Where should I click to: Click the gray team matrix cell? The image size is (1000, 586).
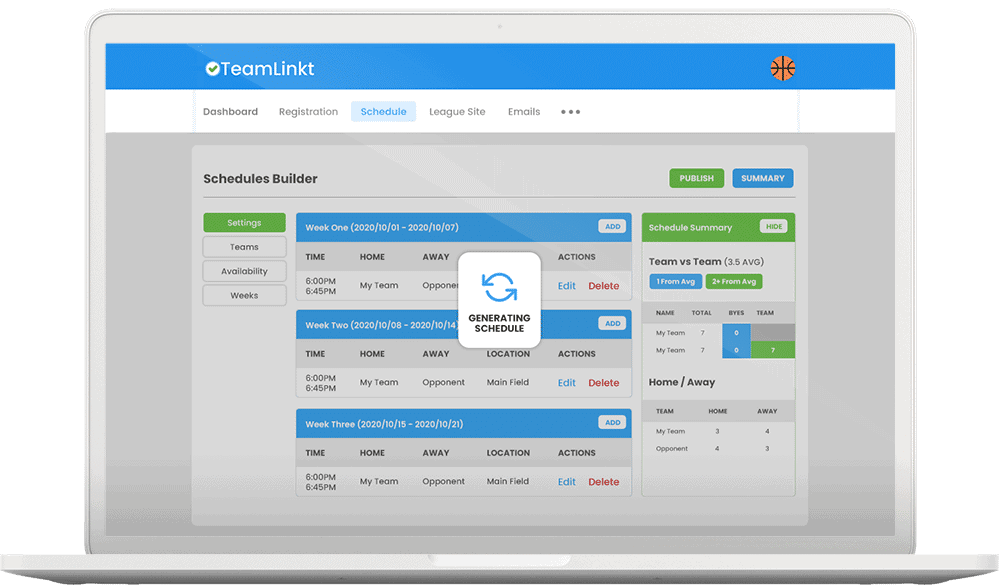[x=773, y=332]
